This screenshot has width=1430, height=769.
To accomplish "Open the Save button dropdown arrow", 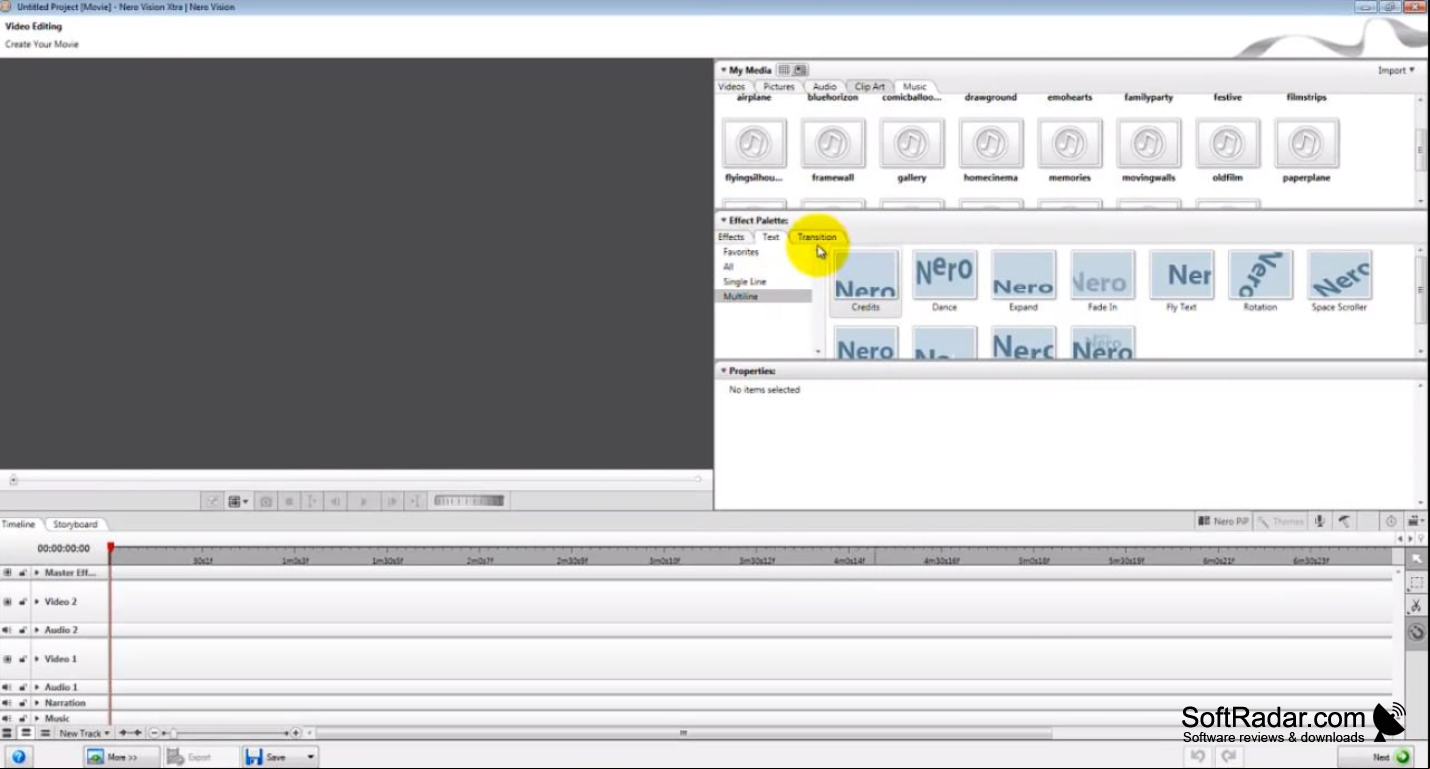I will (x=311, y=757).
